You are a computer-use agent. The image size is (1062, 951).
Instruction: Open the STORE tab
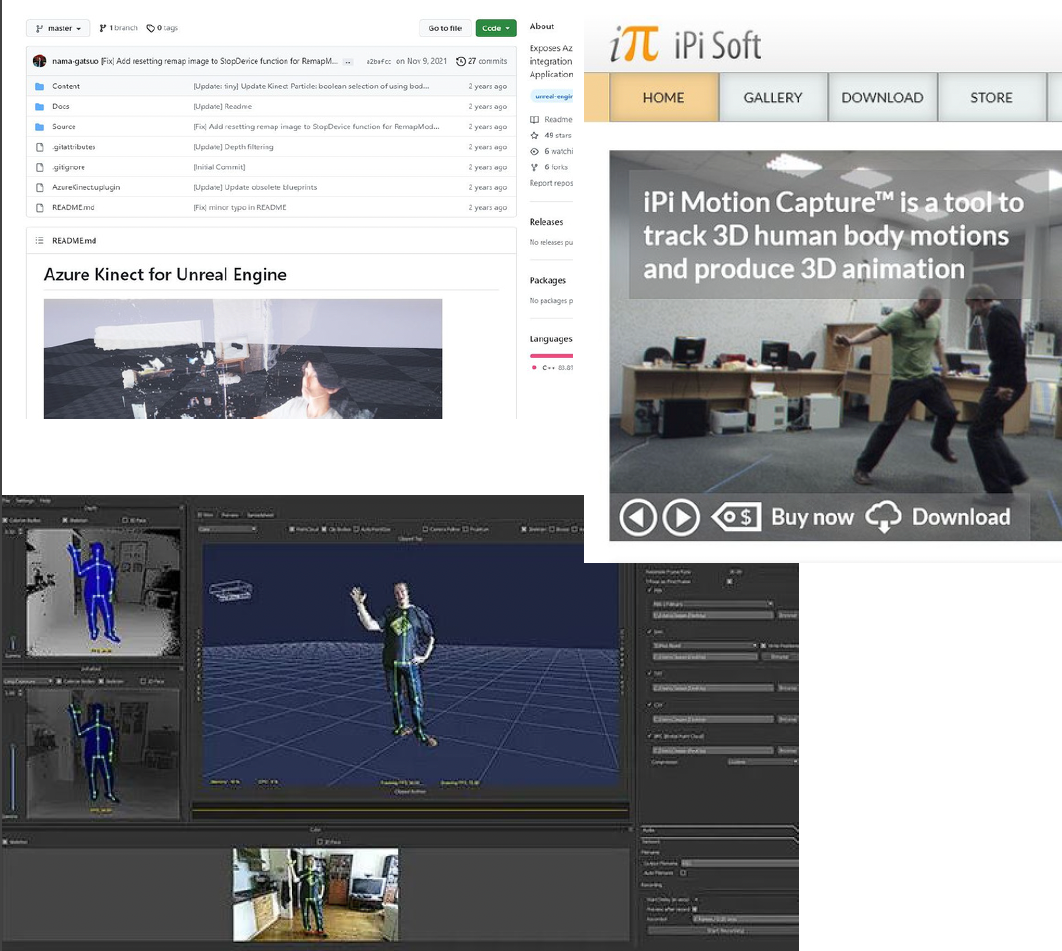click(x=992, y=98)
